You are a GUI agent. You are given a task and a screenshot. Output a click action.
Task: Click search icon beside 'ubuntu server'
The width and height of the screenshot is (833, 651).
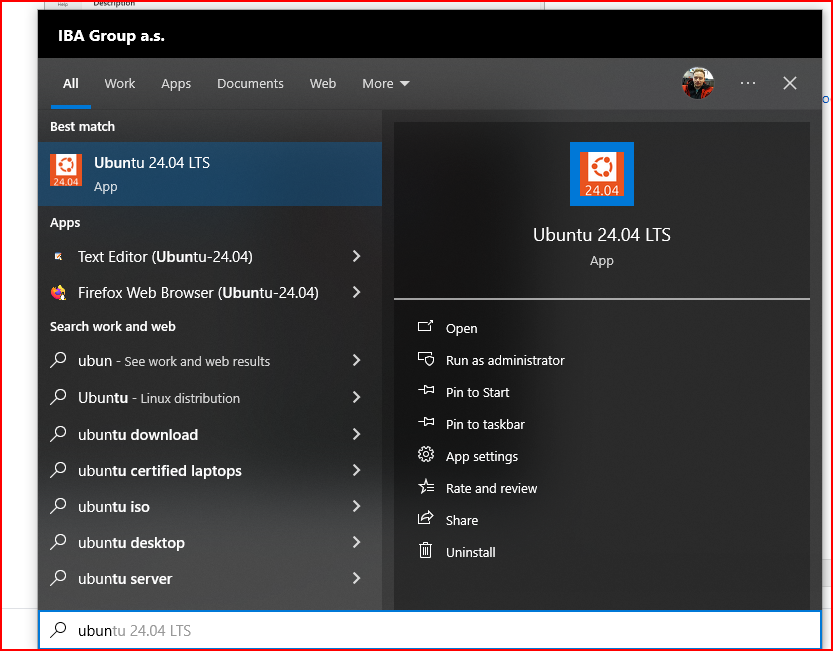pos(58,578)
